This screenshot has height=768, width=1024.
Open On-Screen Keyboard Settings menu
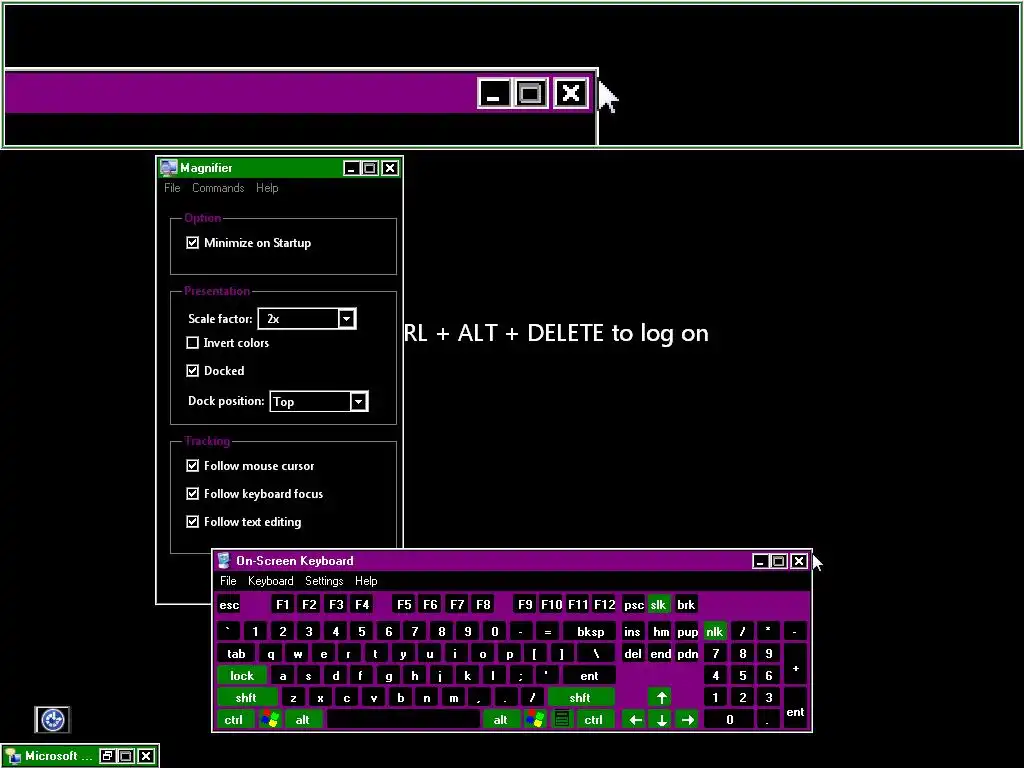[324, 581]
